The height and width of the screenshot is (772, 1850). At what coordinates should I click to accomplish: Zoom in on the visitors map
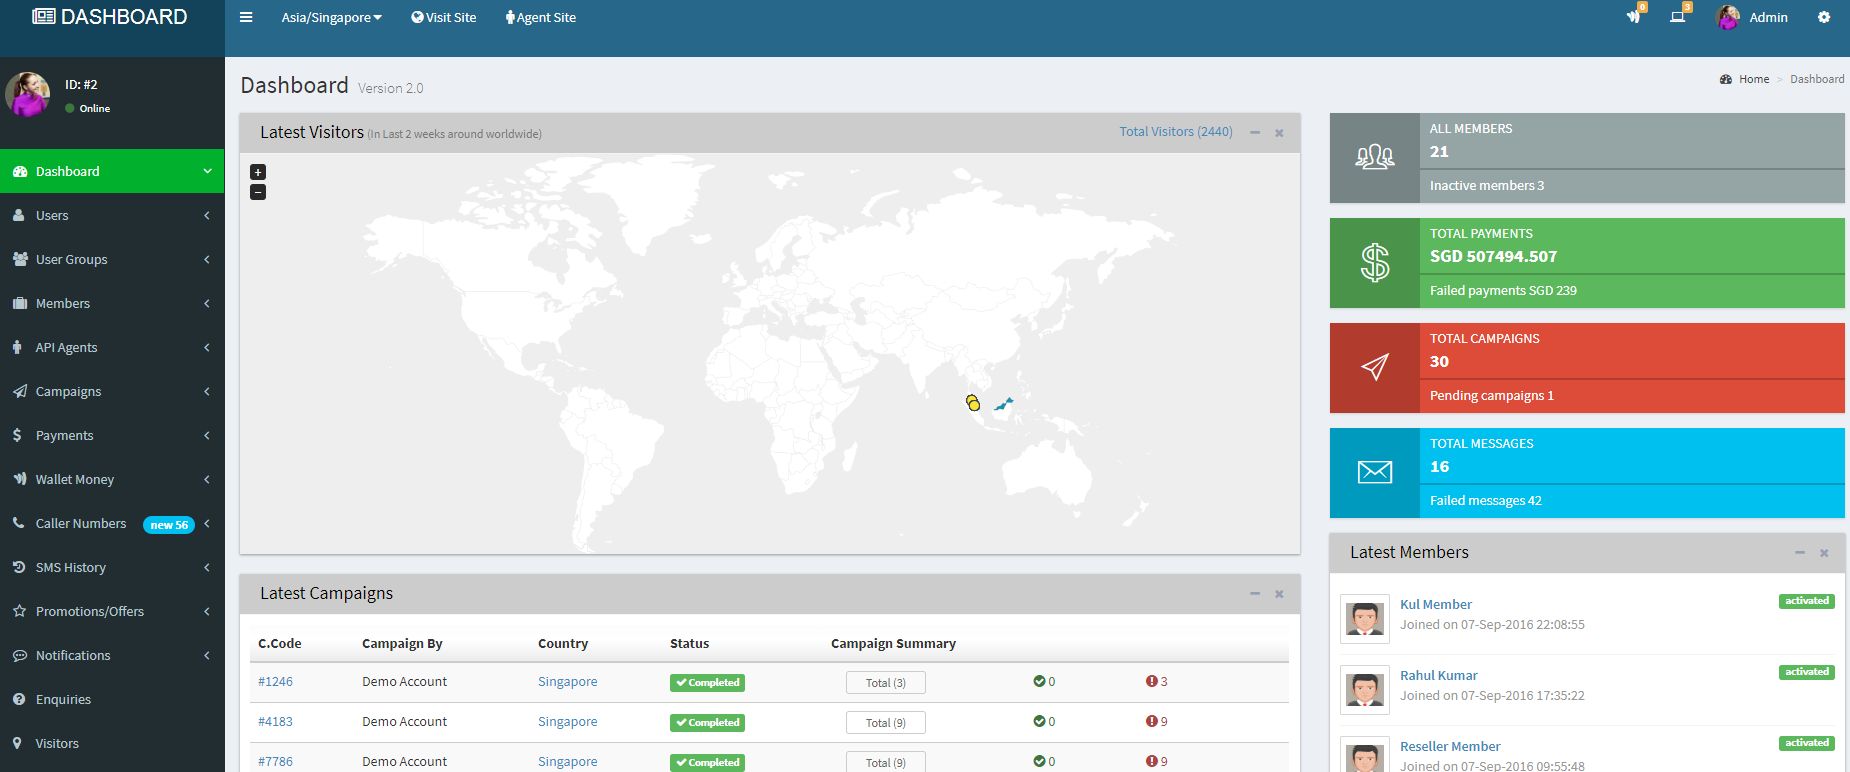258,172
